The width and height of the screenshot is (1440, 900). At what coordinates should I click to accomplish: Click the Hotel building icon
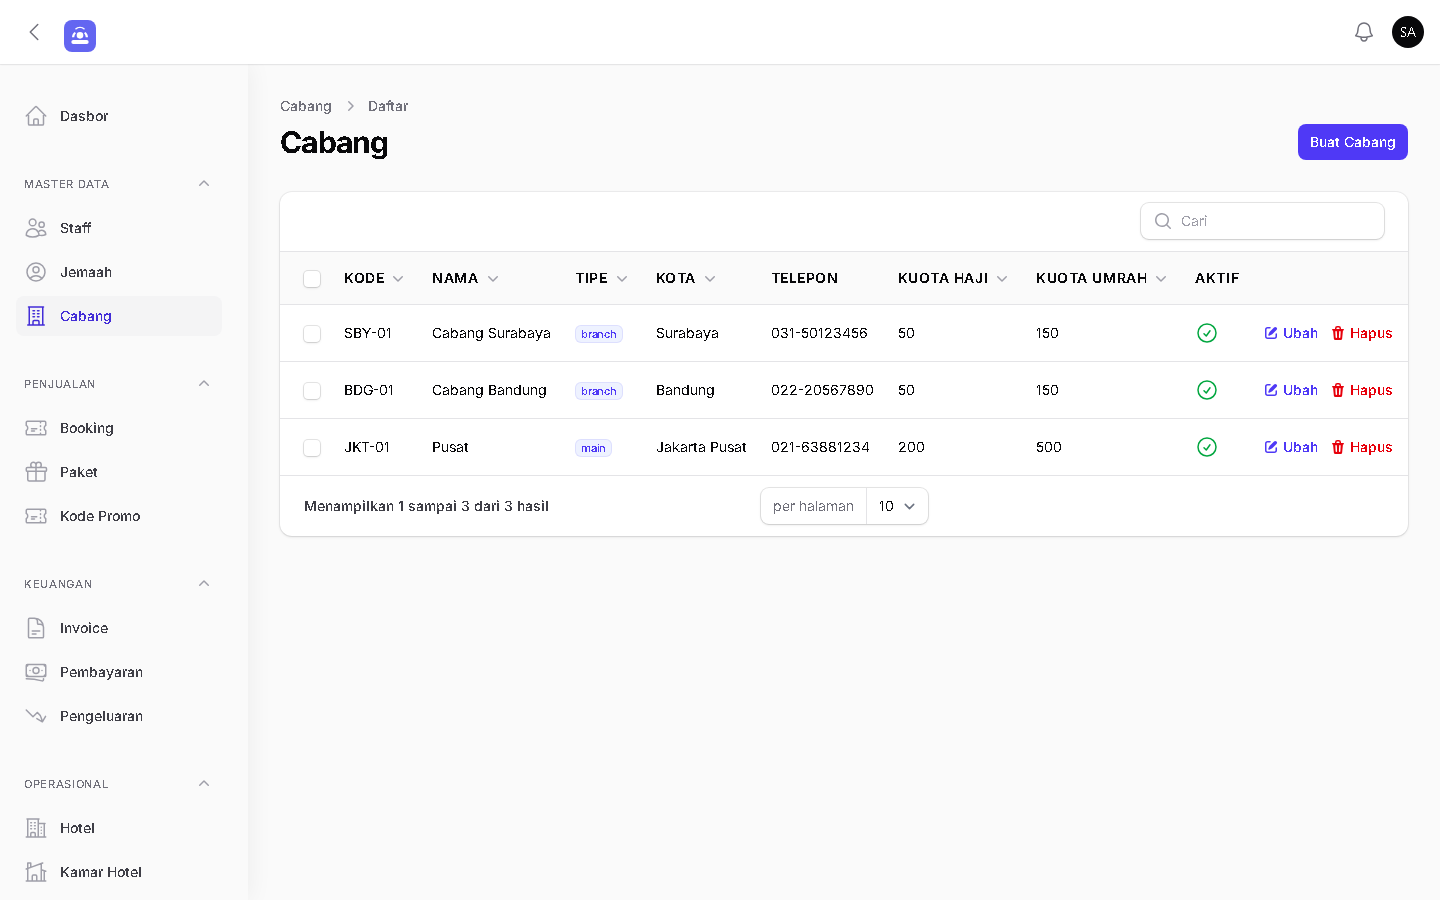point(36,828)
